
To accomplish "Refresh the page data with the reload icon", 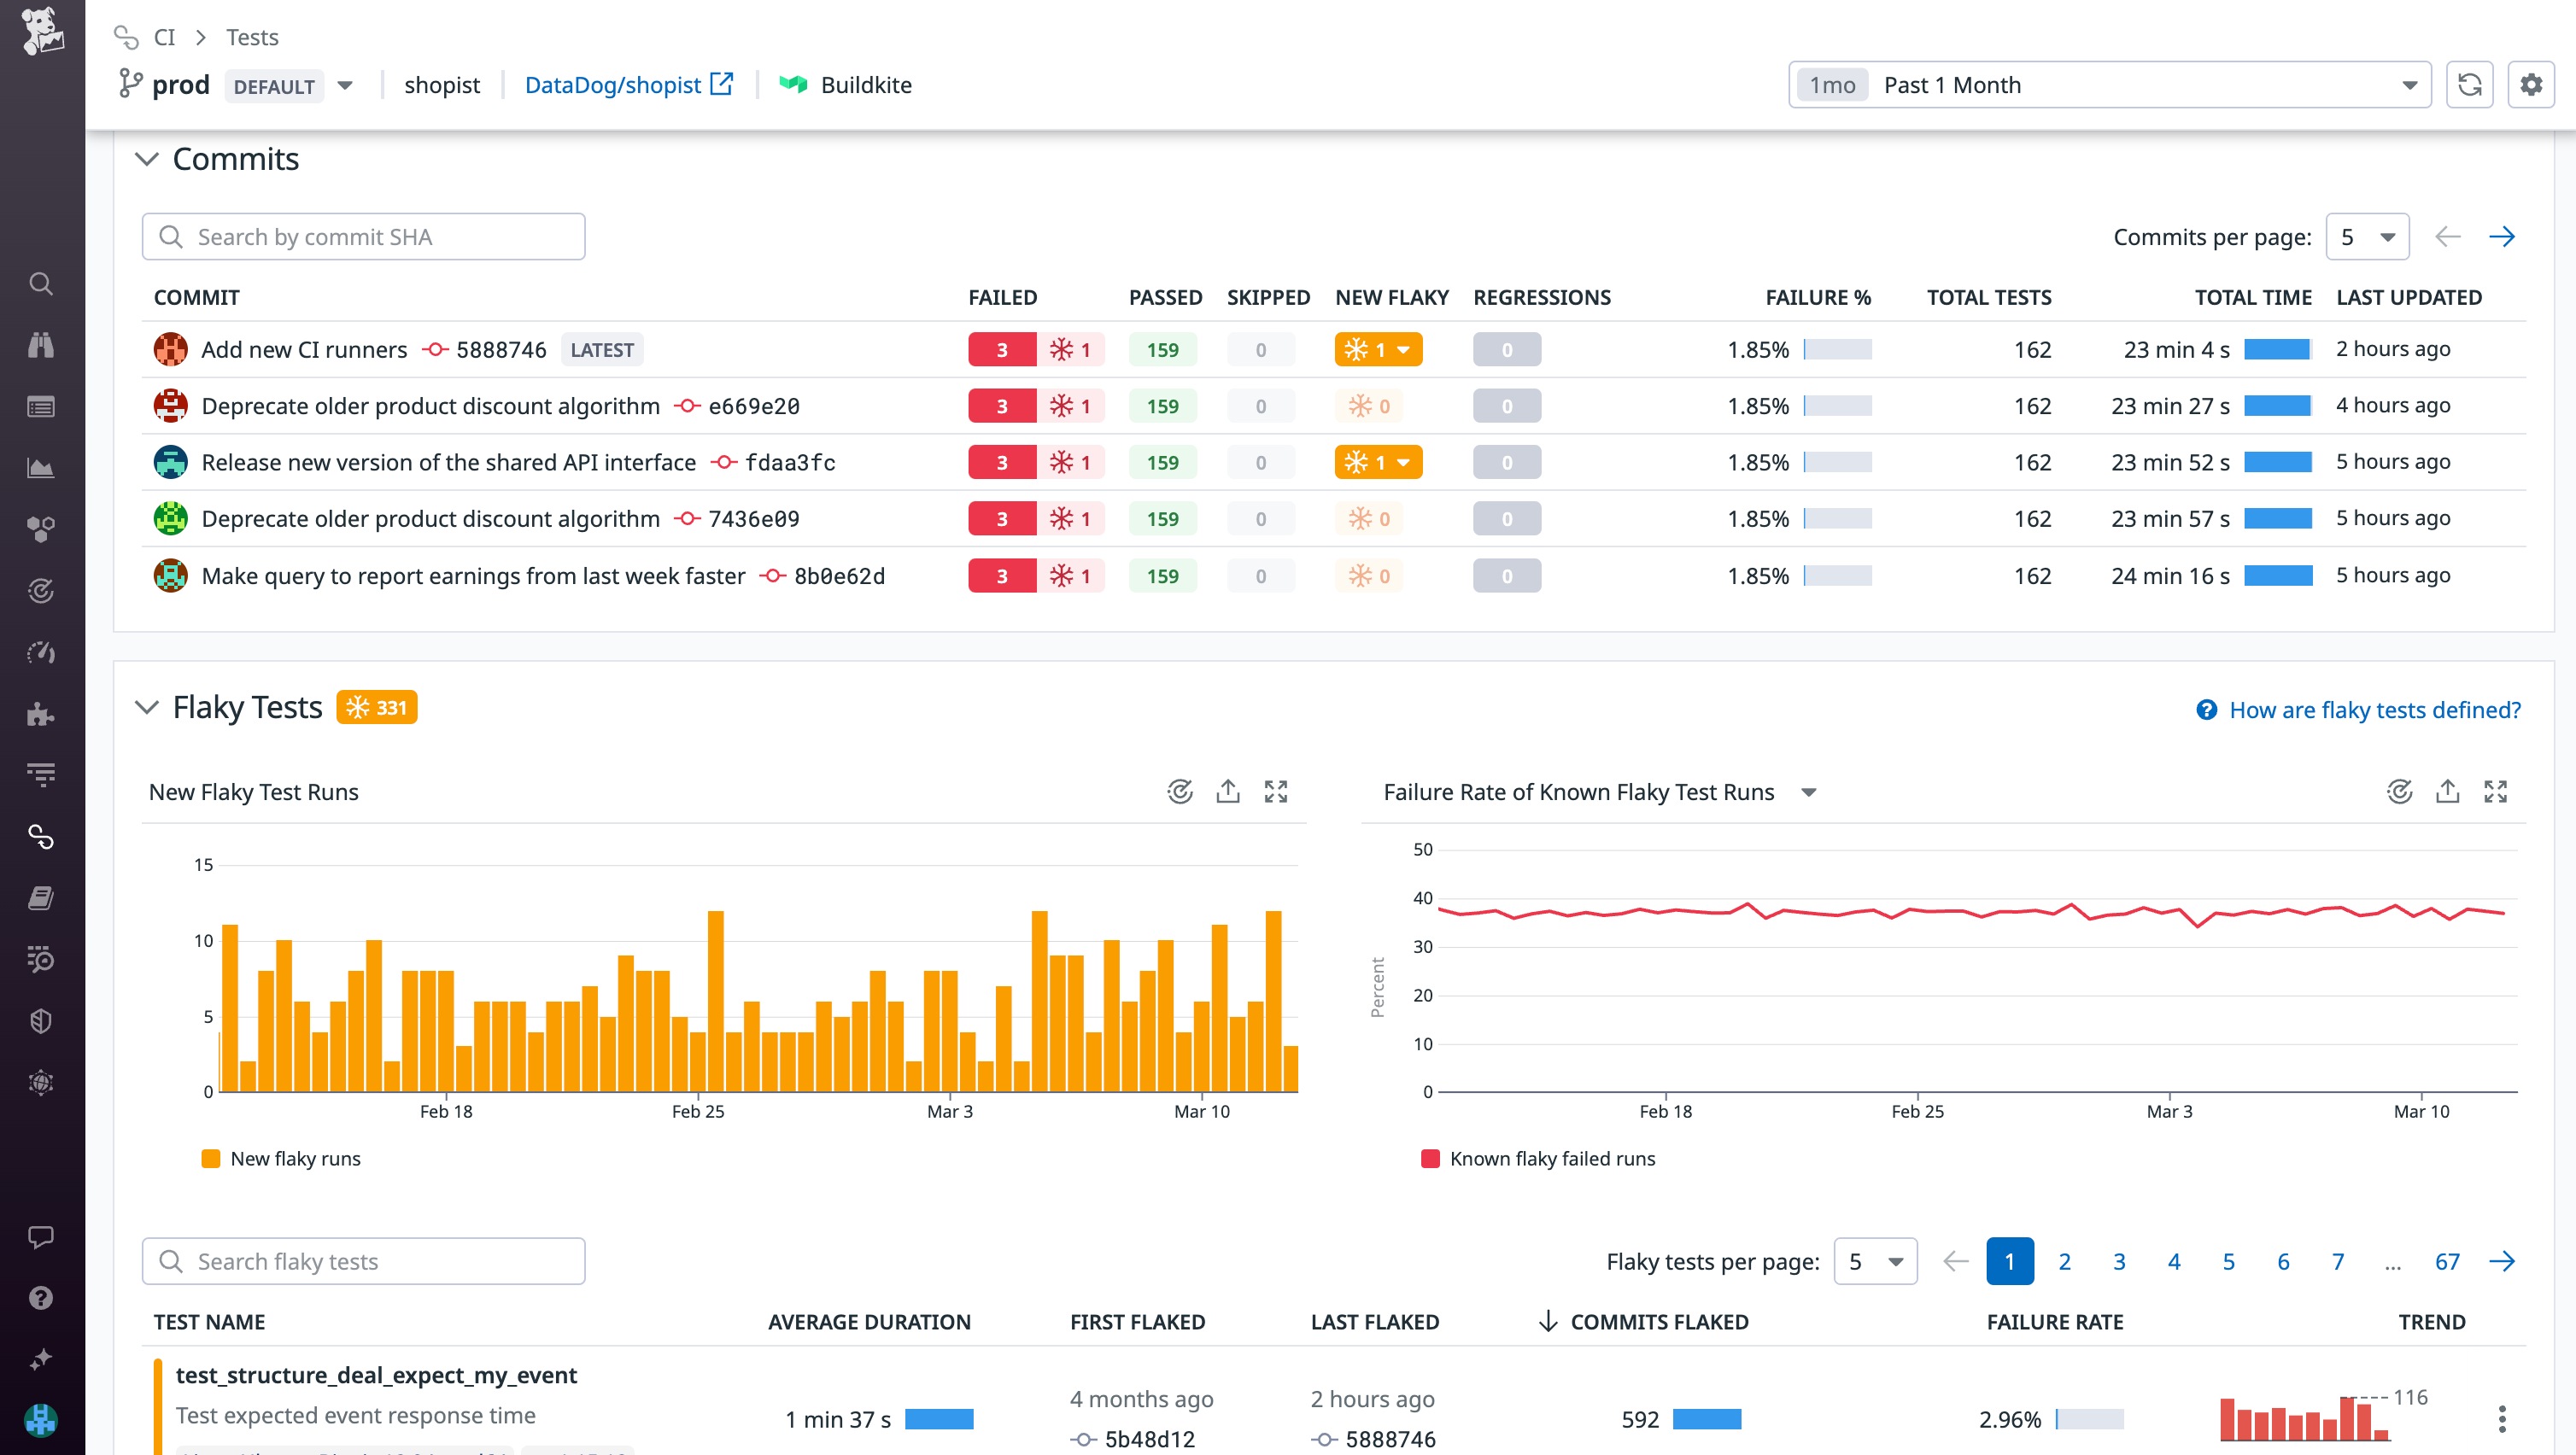I will [2470, 84].
